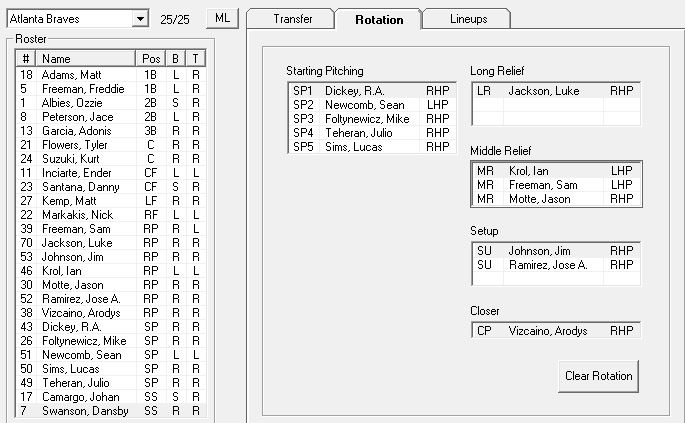Click the ML button
The height and width of the screenshot is (423, 685).
point(222,18)
